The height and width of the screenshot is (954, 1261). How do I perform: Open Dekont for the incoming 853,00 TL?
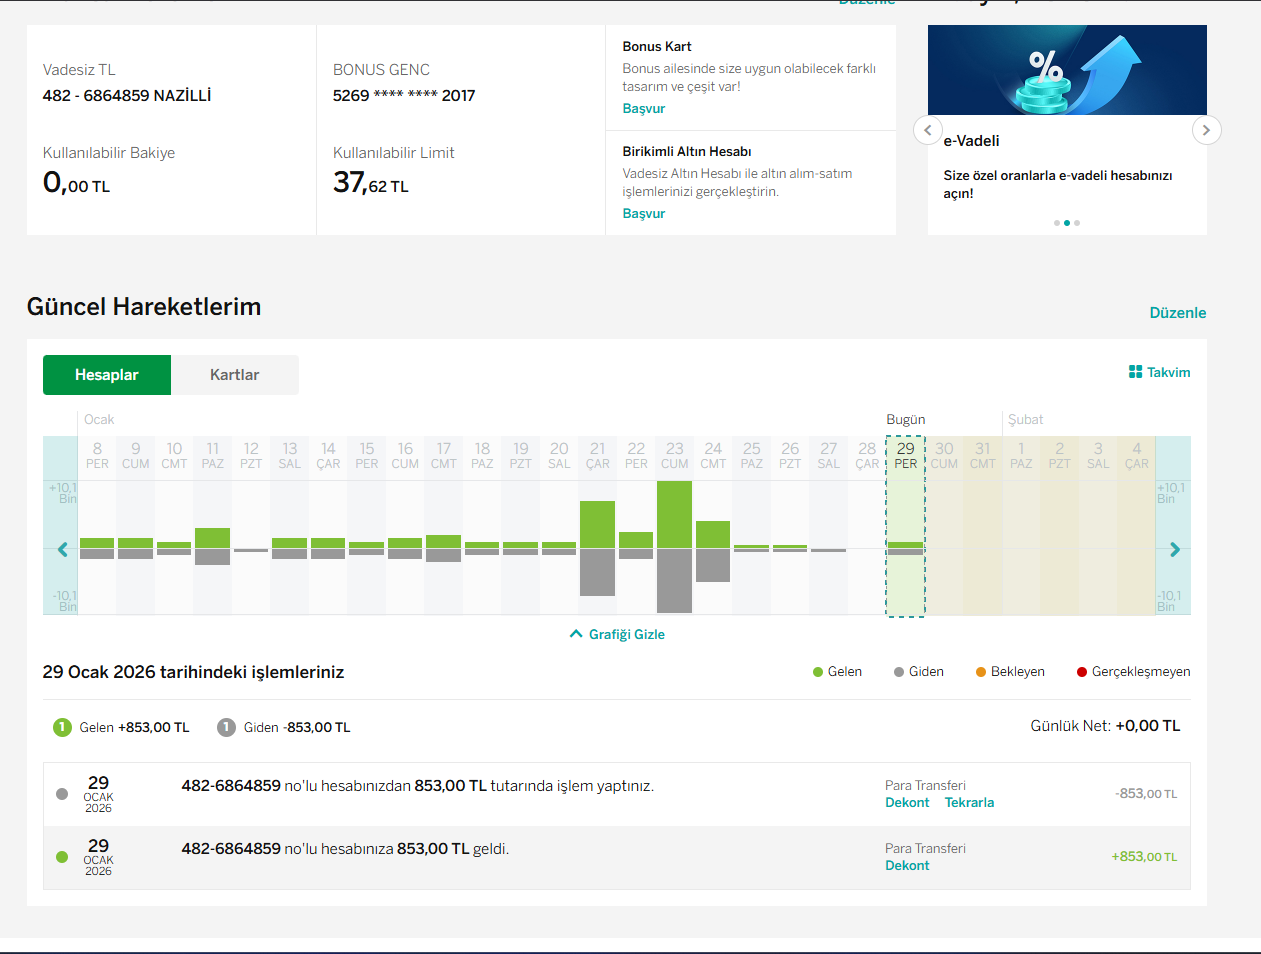coord(907,866)
